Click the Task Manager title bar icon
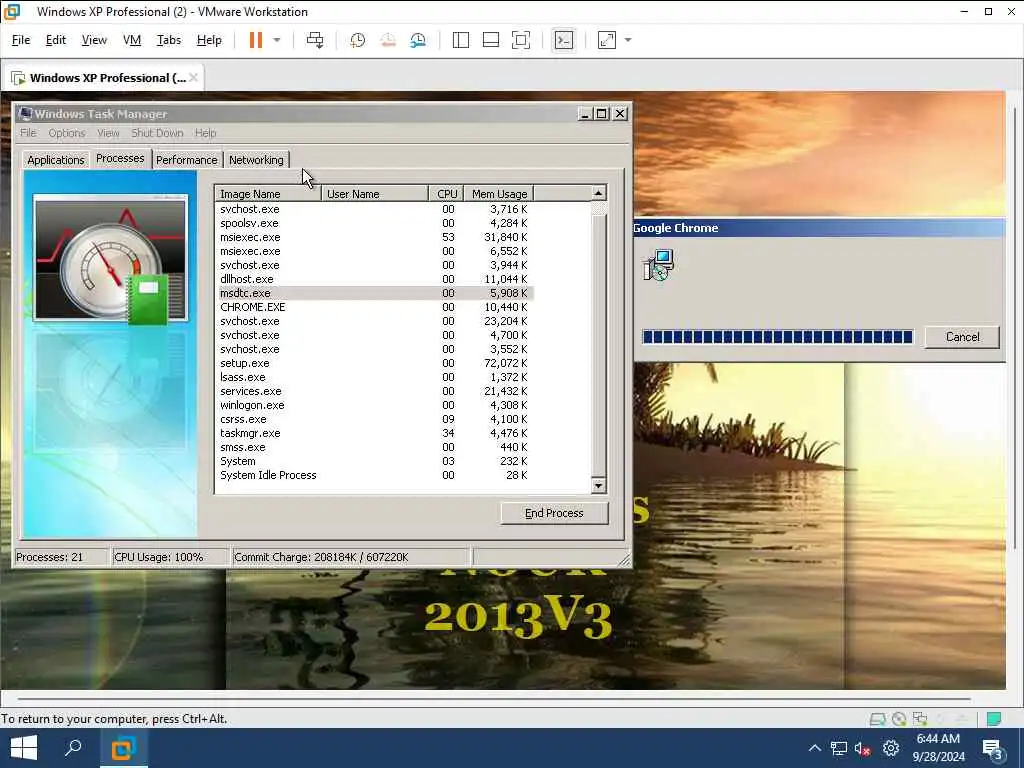Image resolution: width=1024 pixels, height=768 pixels. (x=25, y=114)
